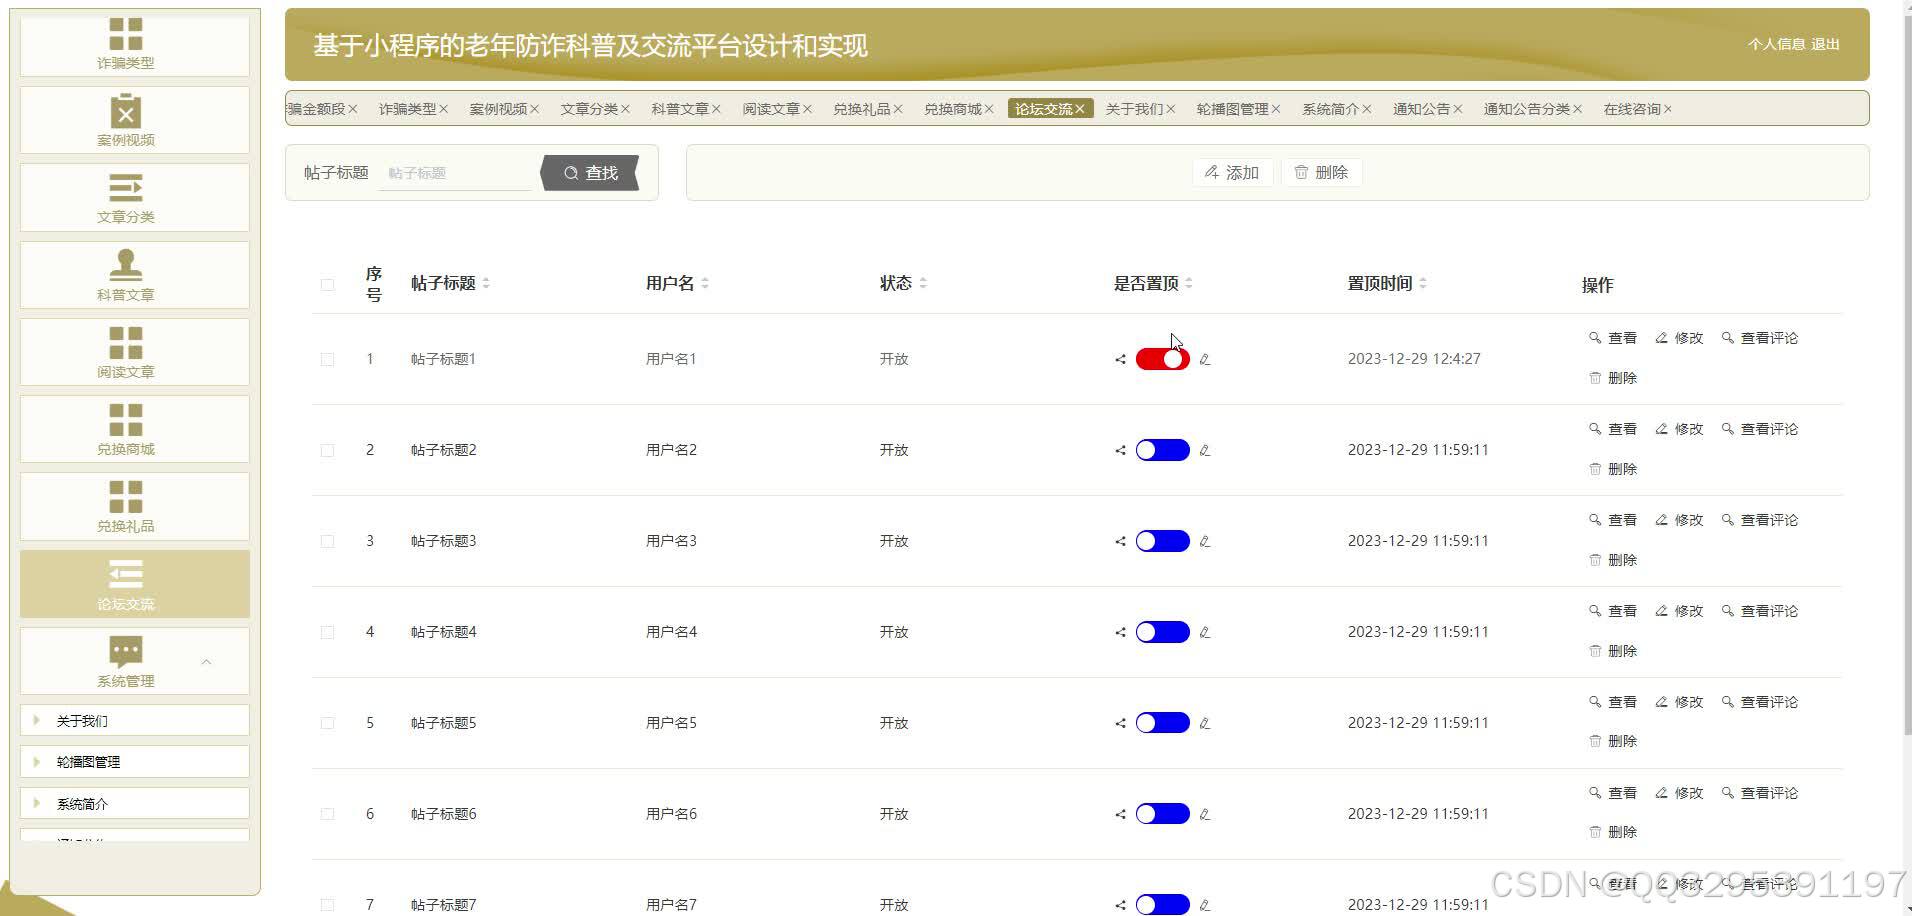The height and width of the screenshot is (916, 1912).
Task: Open 文章分类 sidebar icon
Action: [126, 188]
